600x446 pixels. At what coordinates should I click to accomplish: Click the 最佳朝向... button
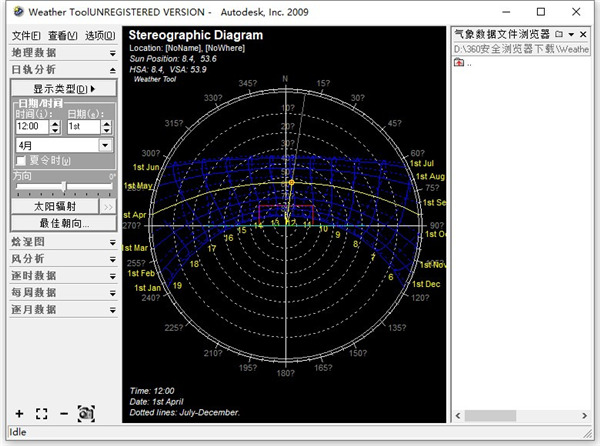tap(65, 223)
